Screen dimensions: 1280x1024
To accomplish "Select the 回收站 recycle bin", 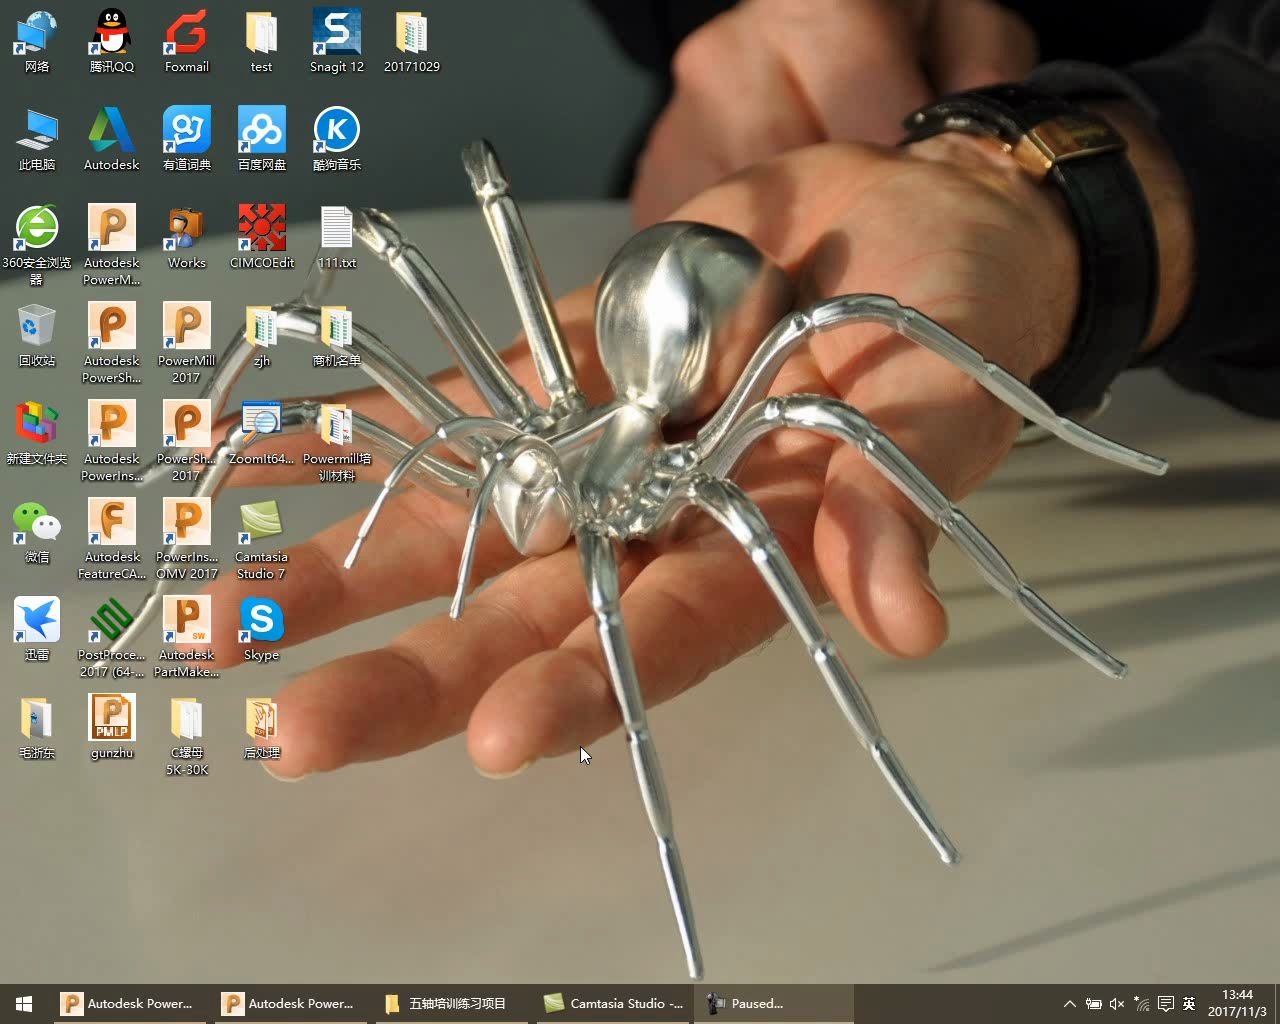I will click(x=37, y=335).
